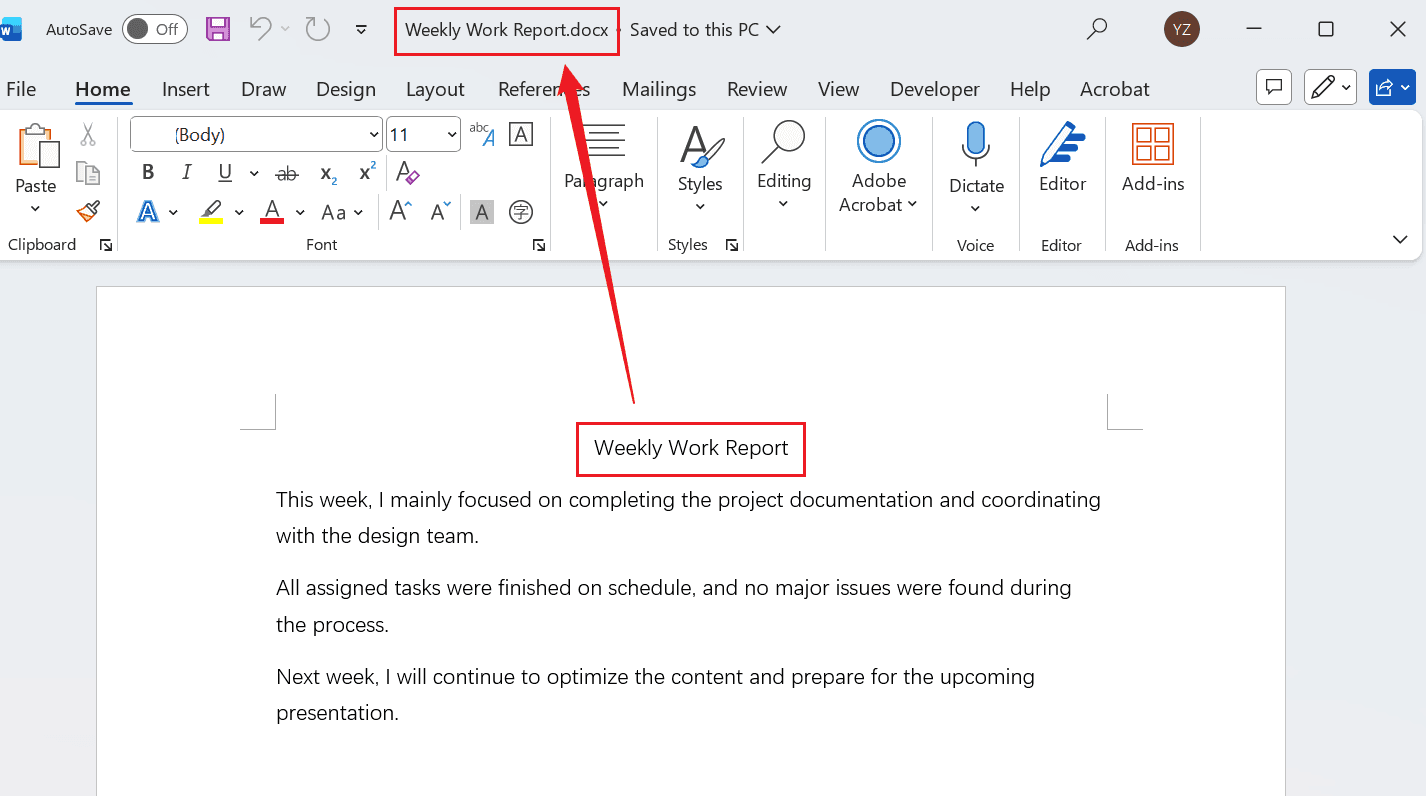
Task: Clear all formatting with eraser icon
Action: coord(407,173)
